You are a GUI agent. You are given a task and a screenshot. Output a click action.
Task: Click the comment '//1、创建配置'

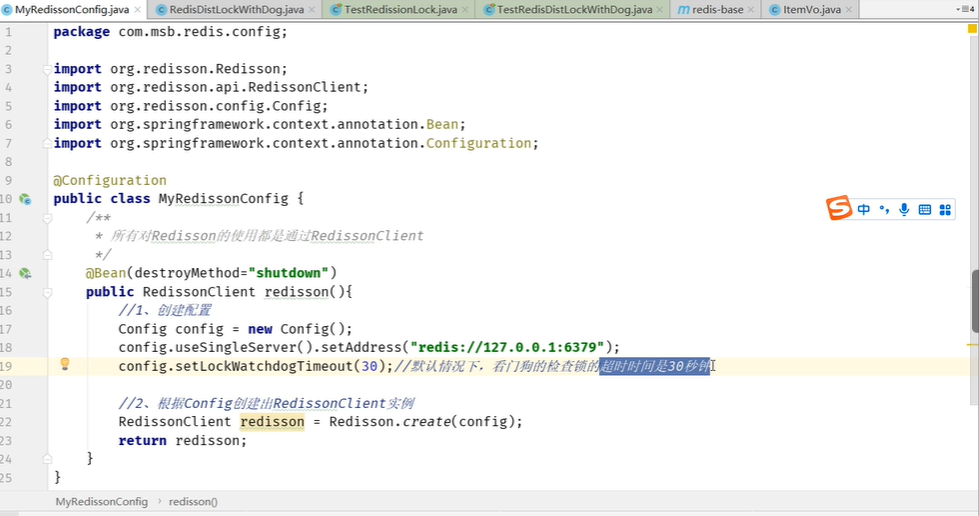[x=165, y=310]
